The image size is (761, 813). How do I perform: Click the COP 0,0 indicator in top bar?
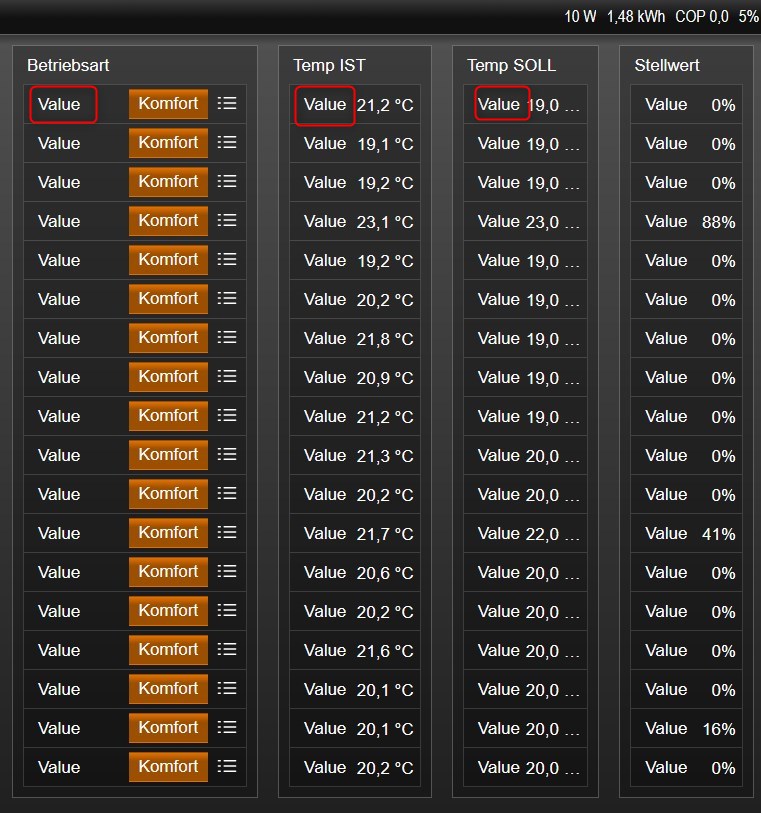pyautogui.click(x=701, y=17)
